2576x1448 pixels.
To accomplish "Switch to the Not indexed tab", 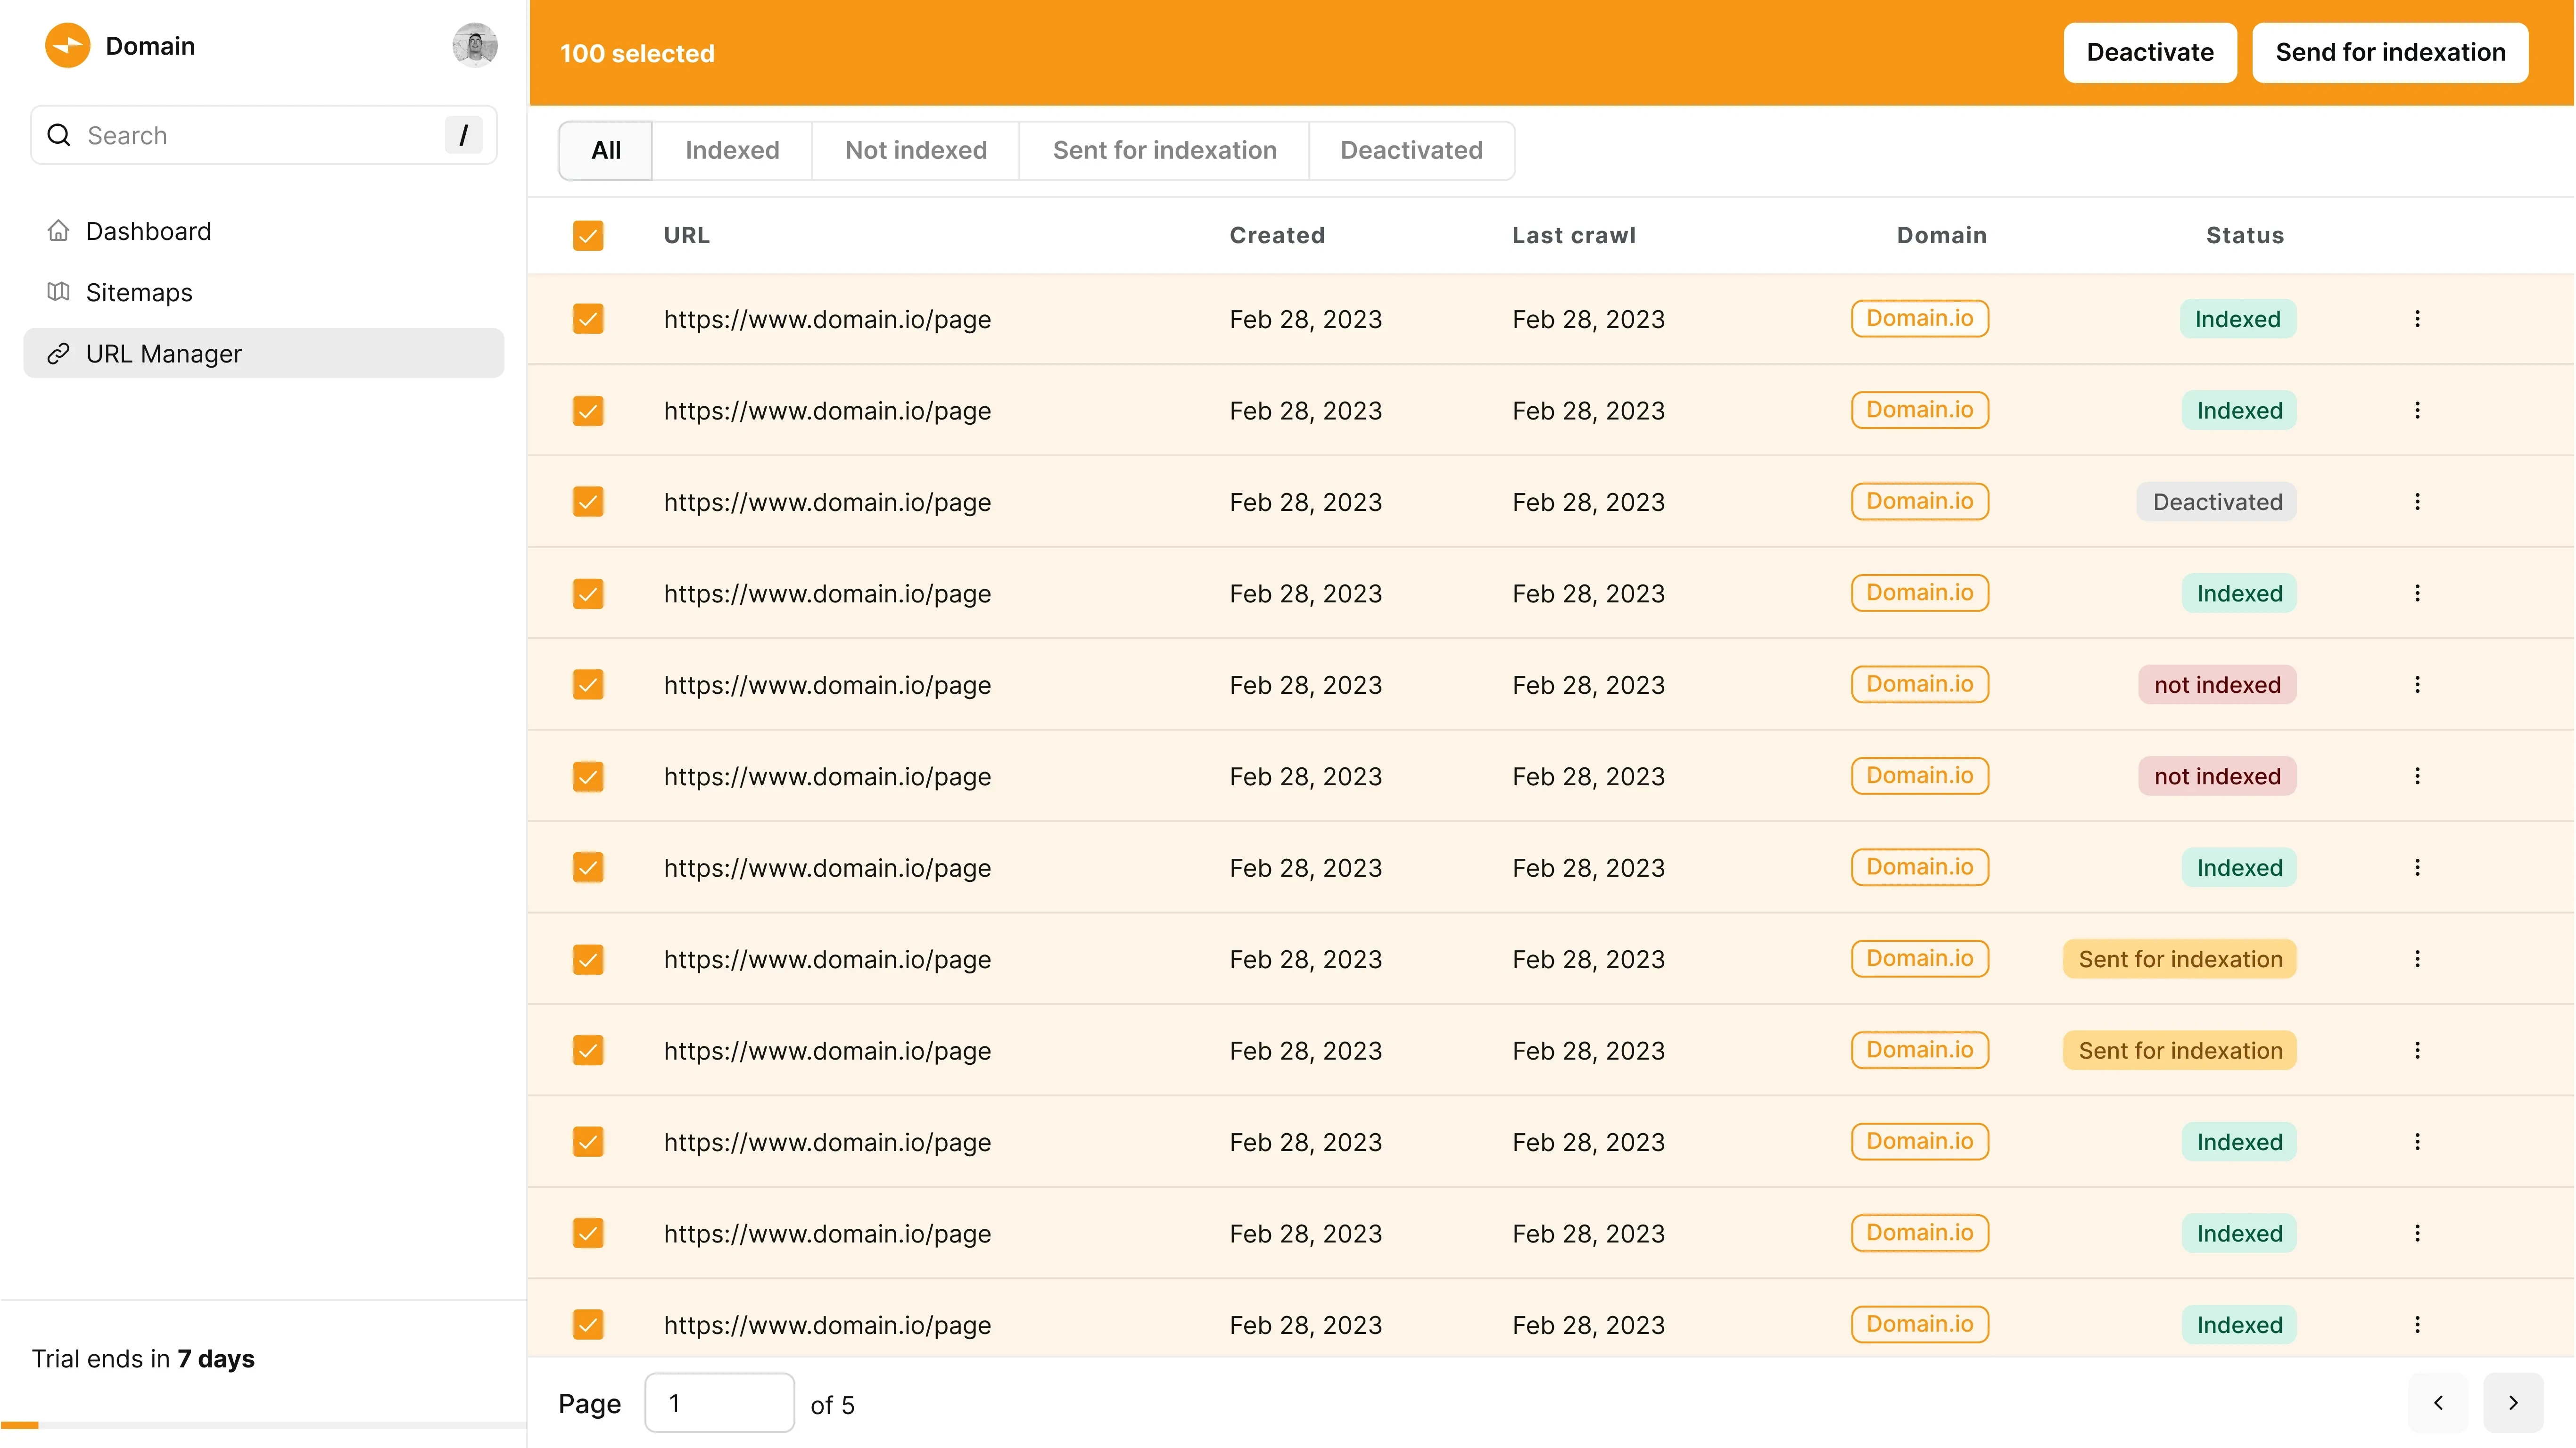I will click(x=916, y=151).
